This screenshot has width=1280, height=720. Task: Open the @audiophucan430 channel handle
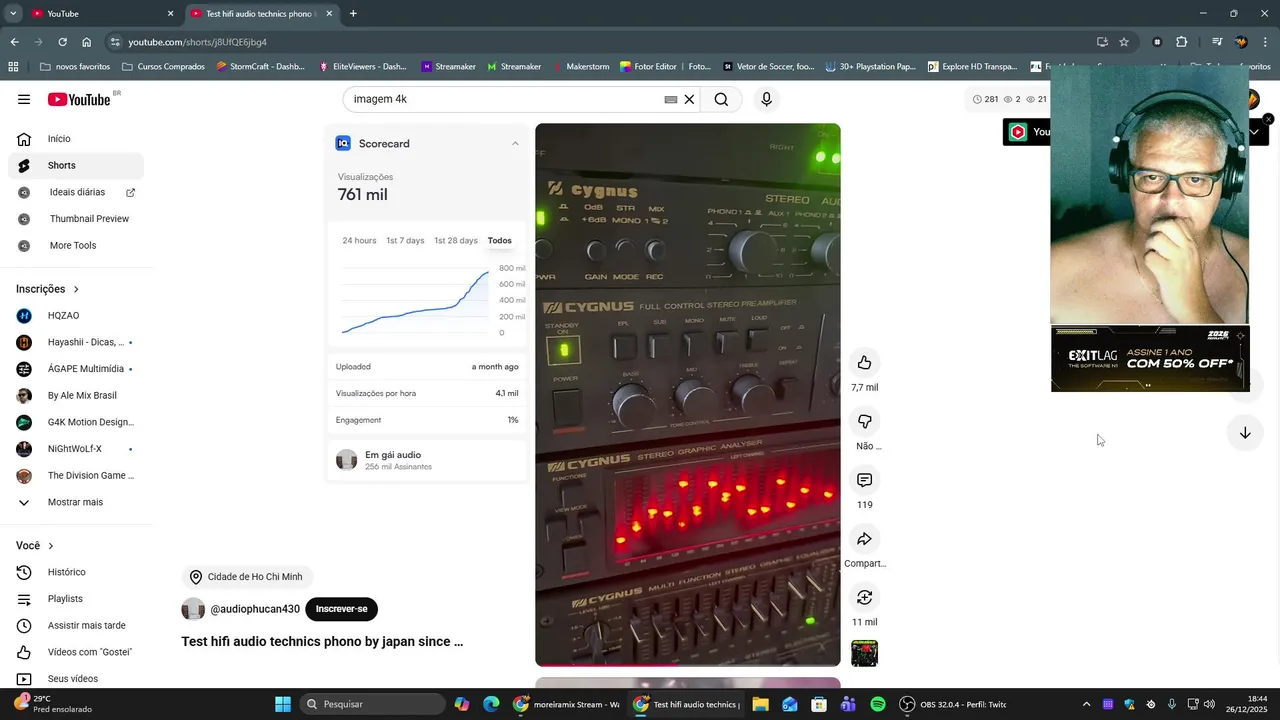[x=254, y=609]
